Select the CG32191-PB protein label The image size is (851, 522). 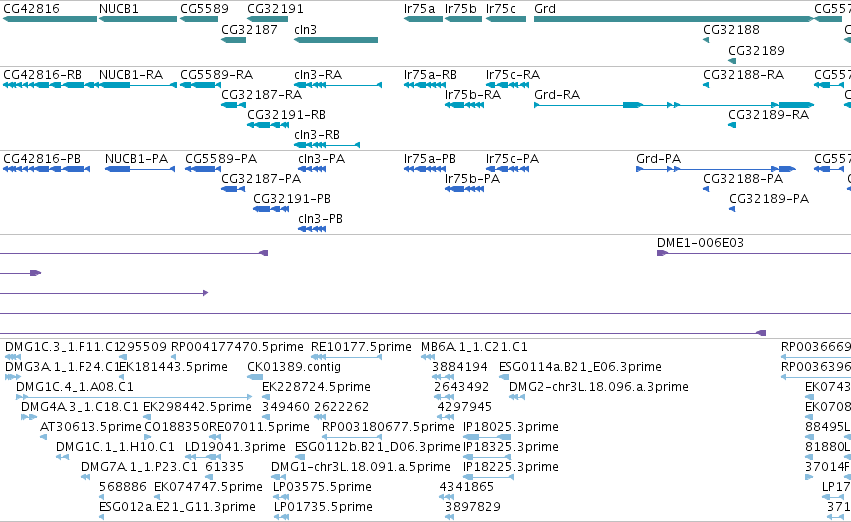292,199
